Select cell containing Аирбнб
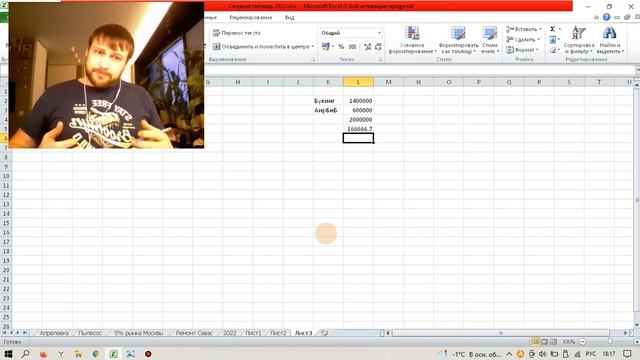The image size is (640, 360). (328, 110)
